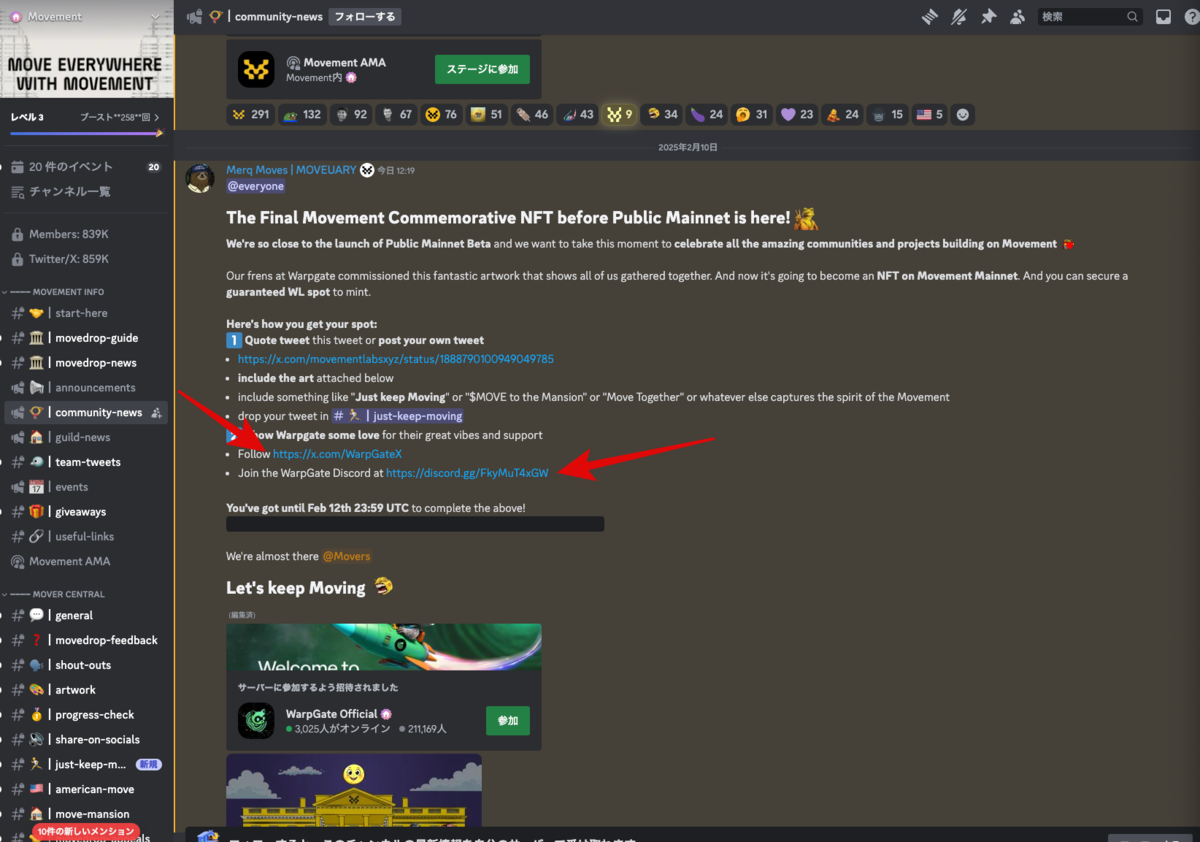Open the movedrop-feedback channel
Image resolution: width=1200 pixels, height=842 pixels.
85,640
